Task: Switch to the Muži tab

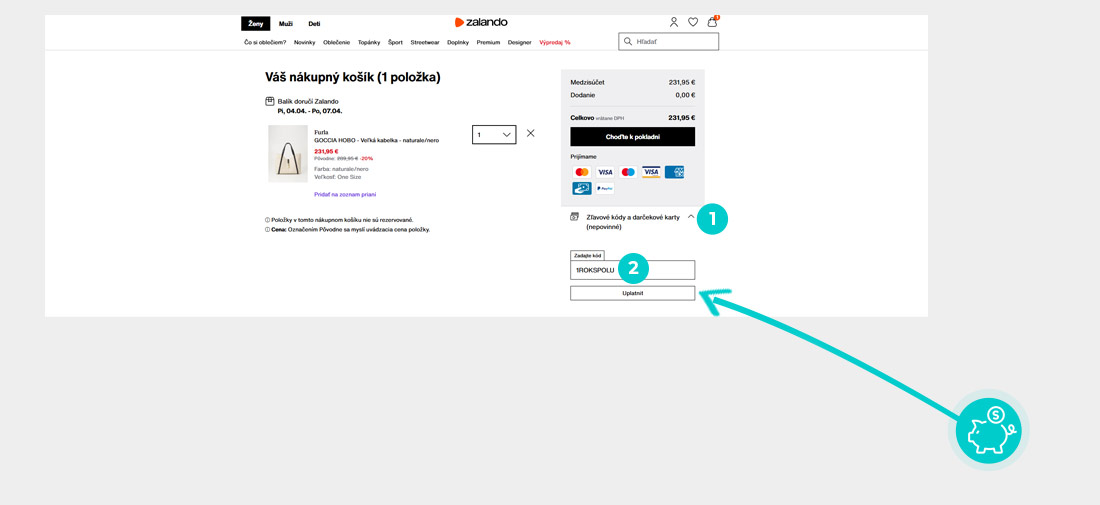Action: pyautogui.click(x=286, y=23)
